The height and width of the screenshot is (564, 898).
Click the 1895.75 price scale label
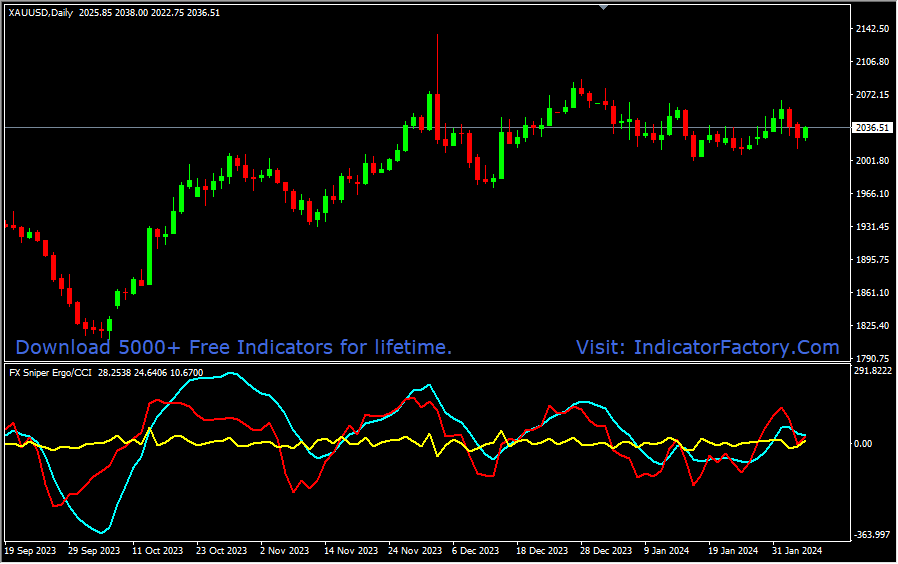tap(872, 260)
